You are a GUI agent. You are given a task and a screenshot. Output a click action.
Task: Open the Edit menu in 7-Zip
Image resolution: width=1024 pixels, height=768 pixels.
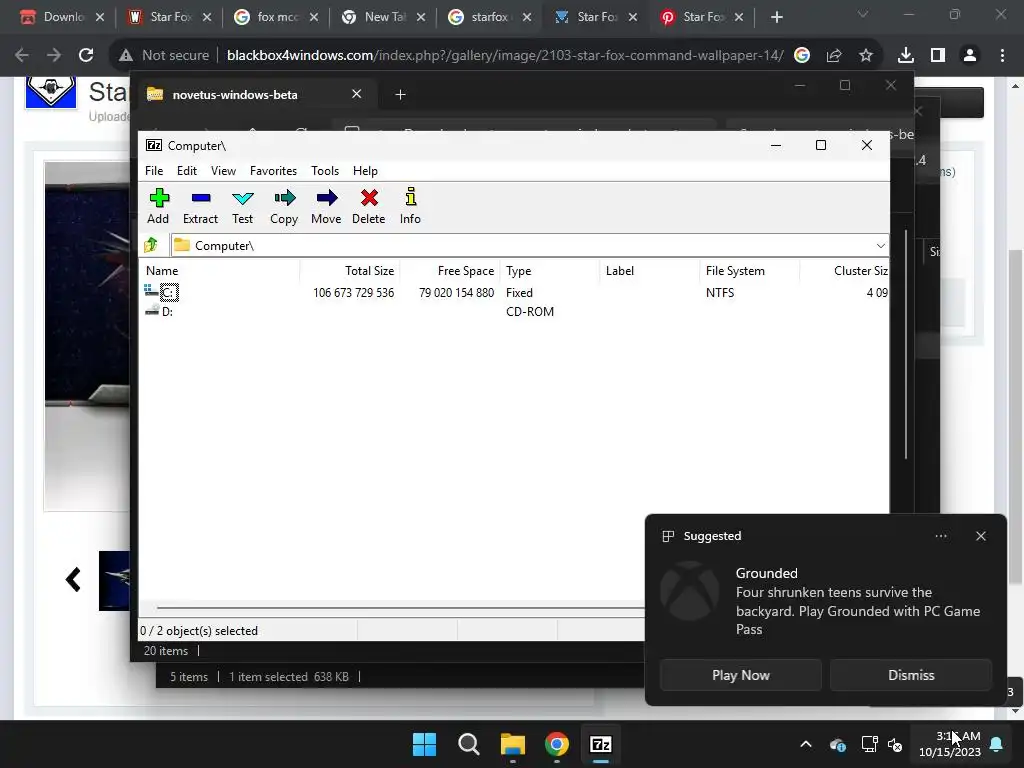coord(187,170)
